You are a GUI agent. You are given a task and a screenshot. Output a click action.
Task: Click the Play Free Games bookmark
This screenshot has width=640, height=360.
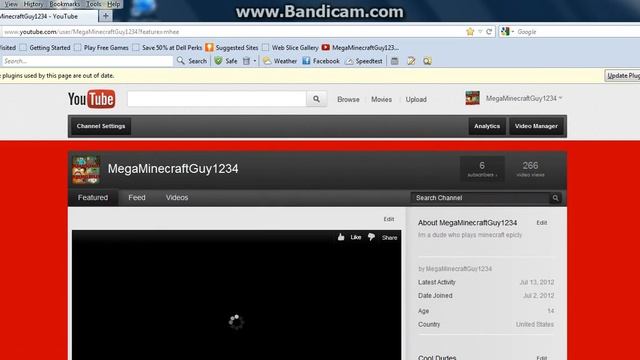click(x=101, y=48)
